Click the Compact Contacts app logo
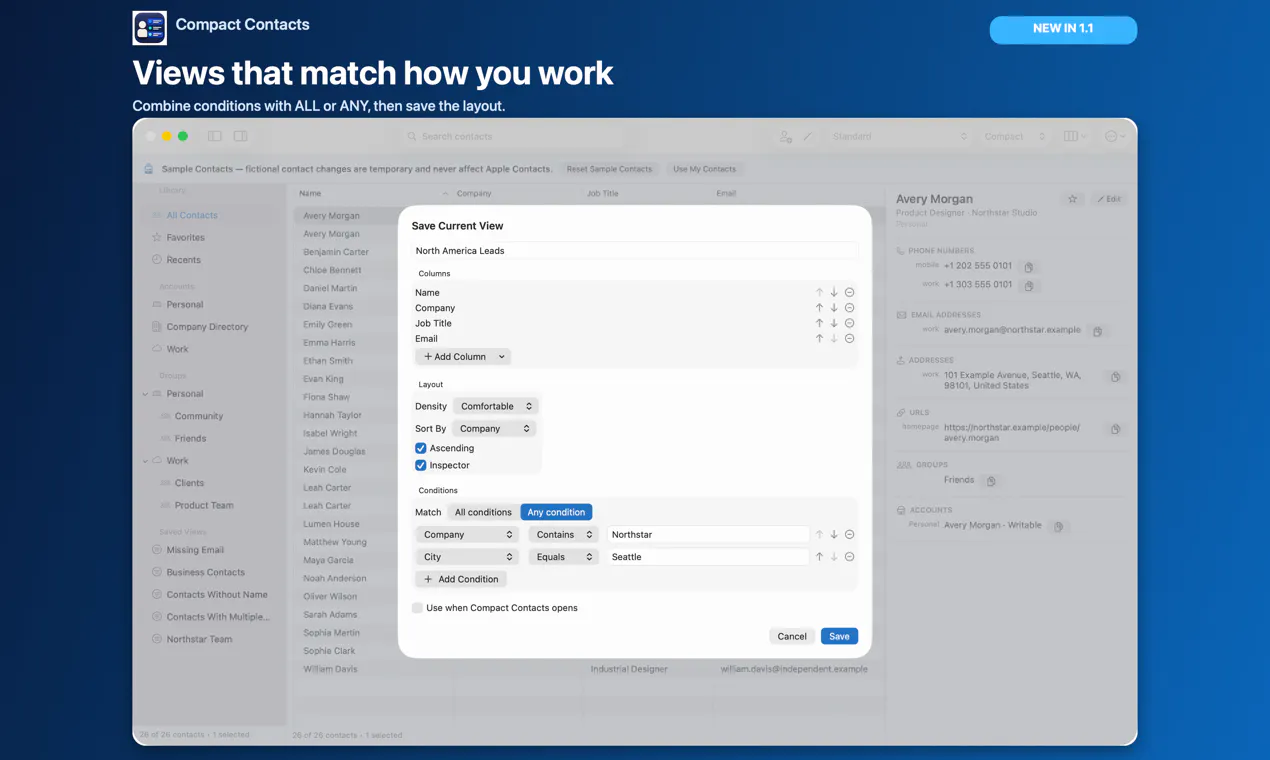 (x=150, y=28)
